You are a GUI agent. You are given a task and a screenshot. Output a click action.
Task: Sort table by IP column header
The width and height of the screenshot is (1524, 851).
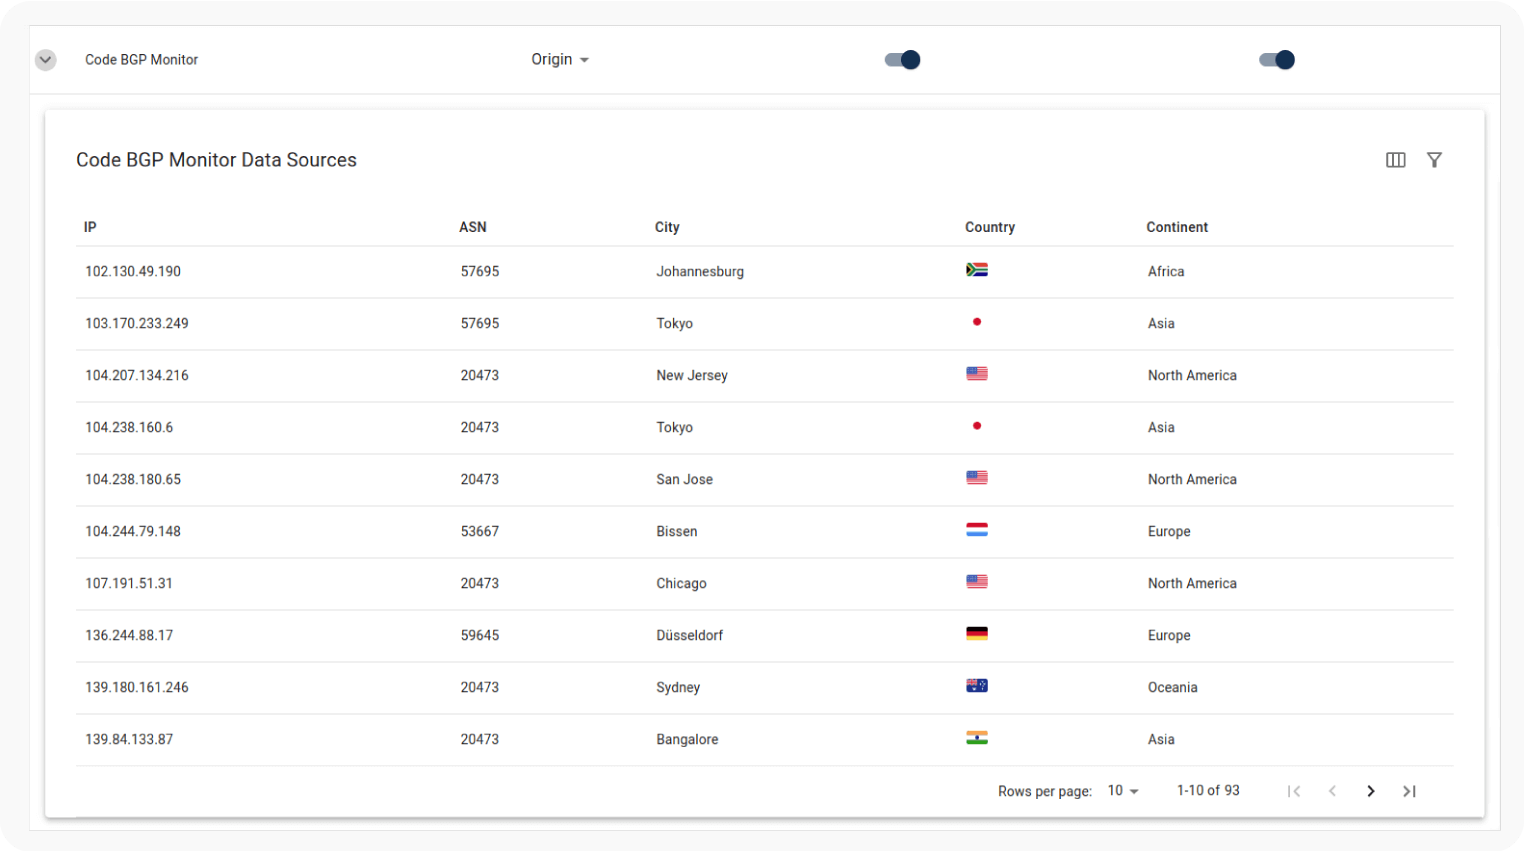click(x=90, y=227)
